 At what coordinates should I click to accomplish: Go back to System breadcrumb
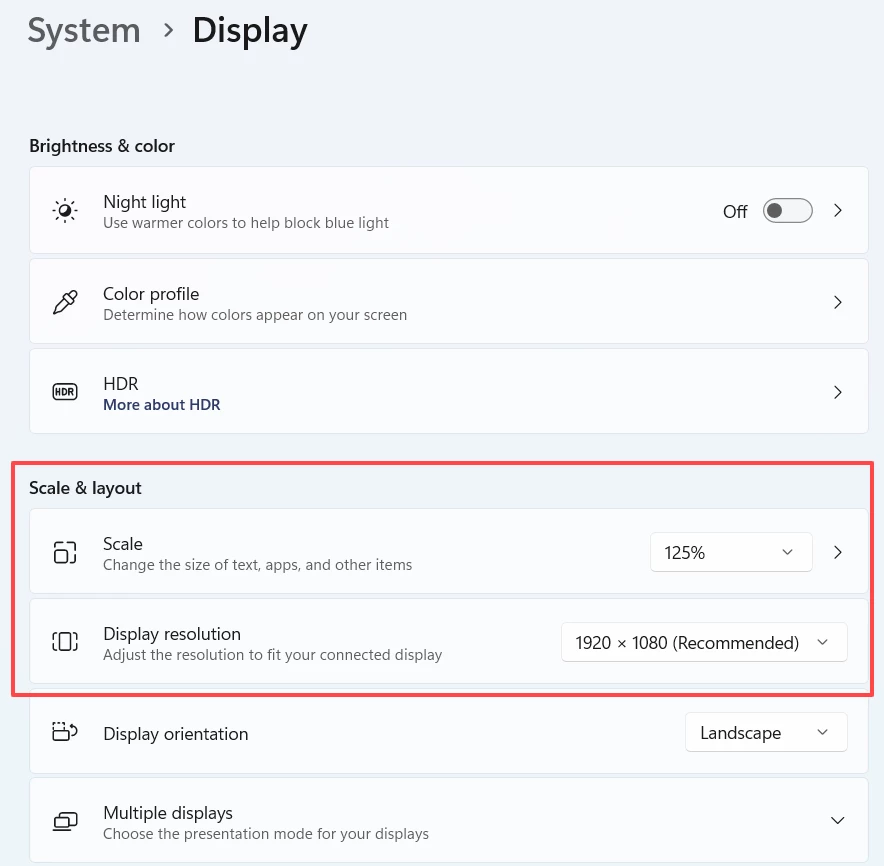pyautogui.click(x=84, y=30)
